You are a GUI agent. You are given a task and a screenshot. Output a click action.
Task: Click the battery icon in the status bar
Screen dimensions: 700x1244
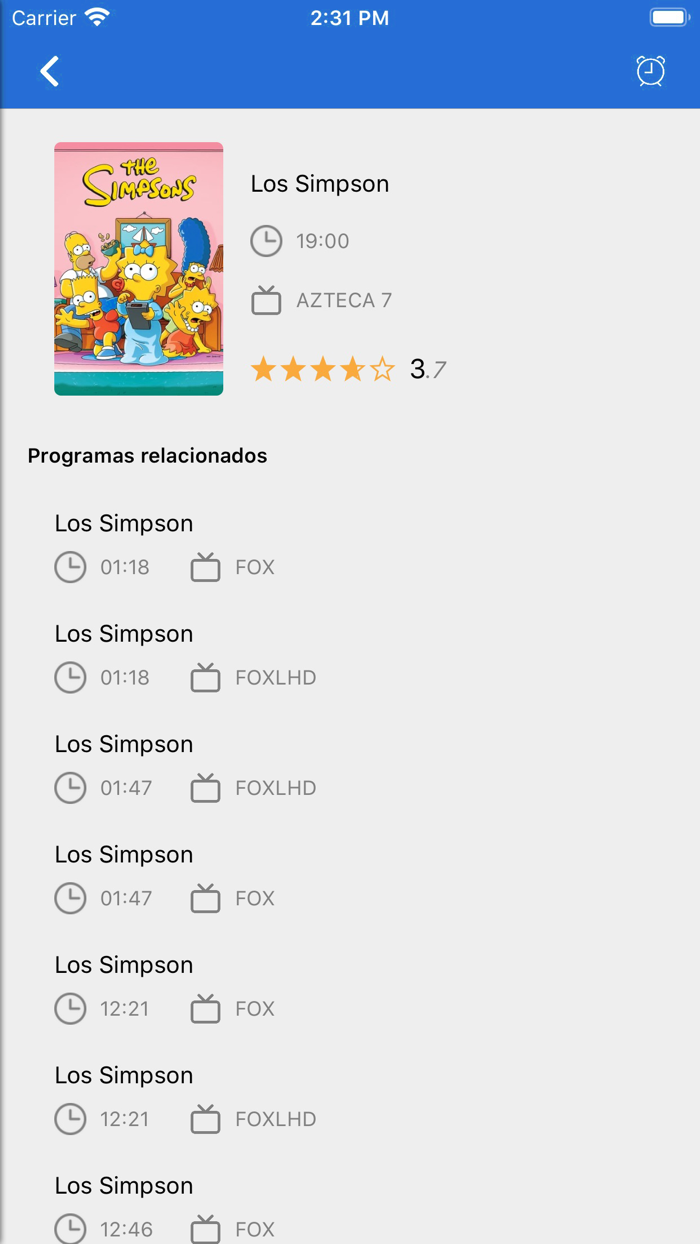pyautogui.click(x=668, y=15)
